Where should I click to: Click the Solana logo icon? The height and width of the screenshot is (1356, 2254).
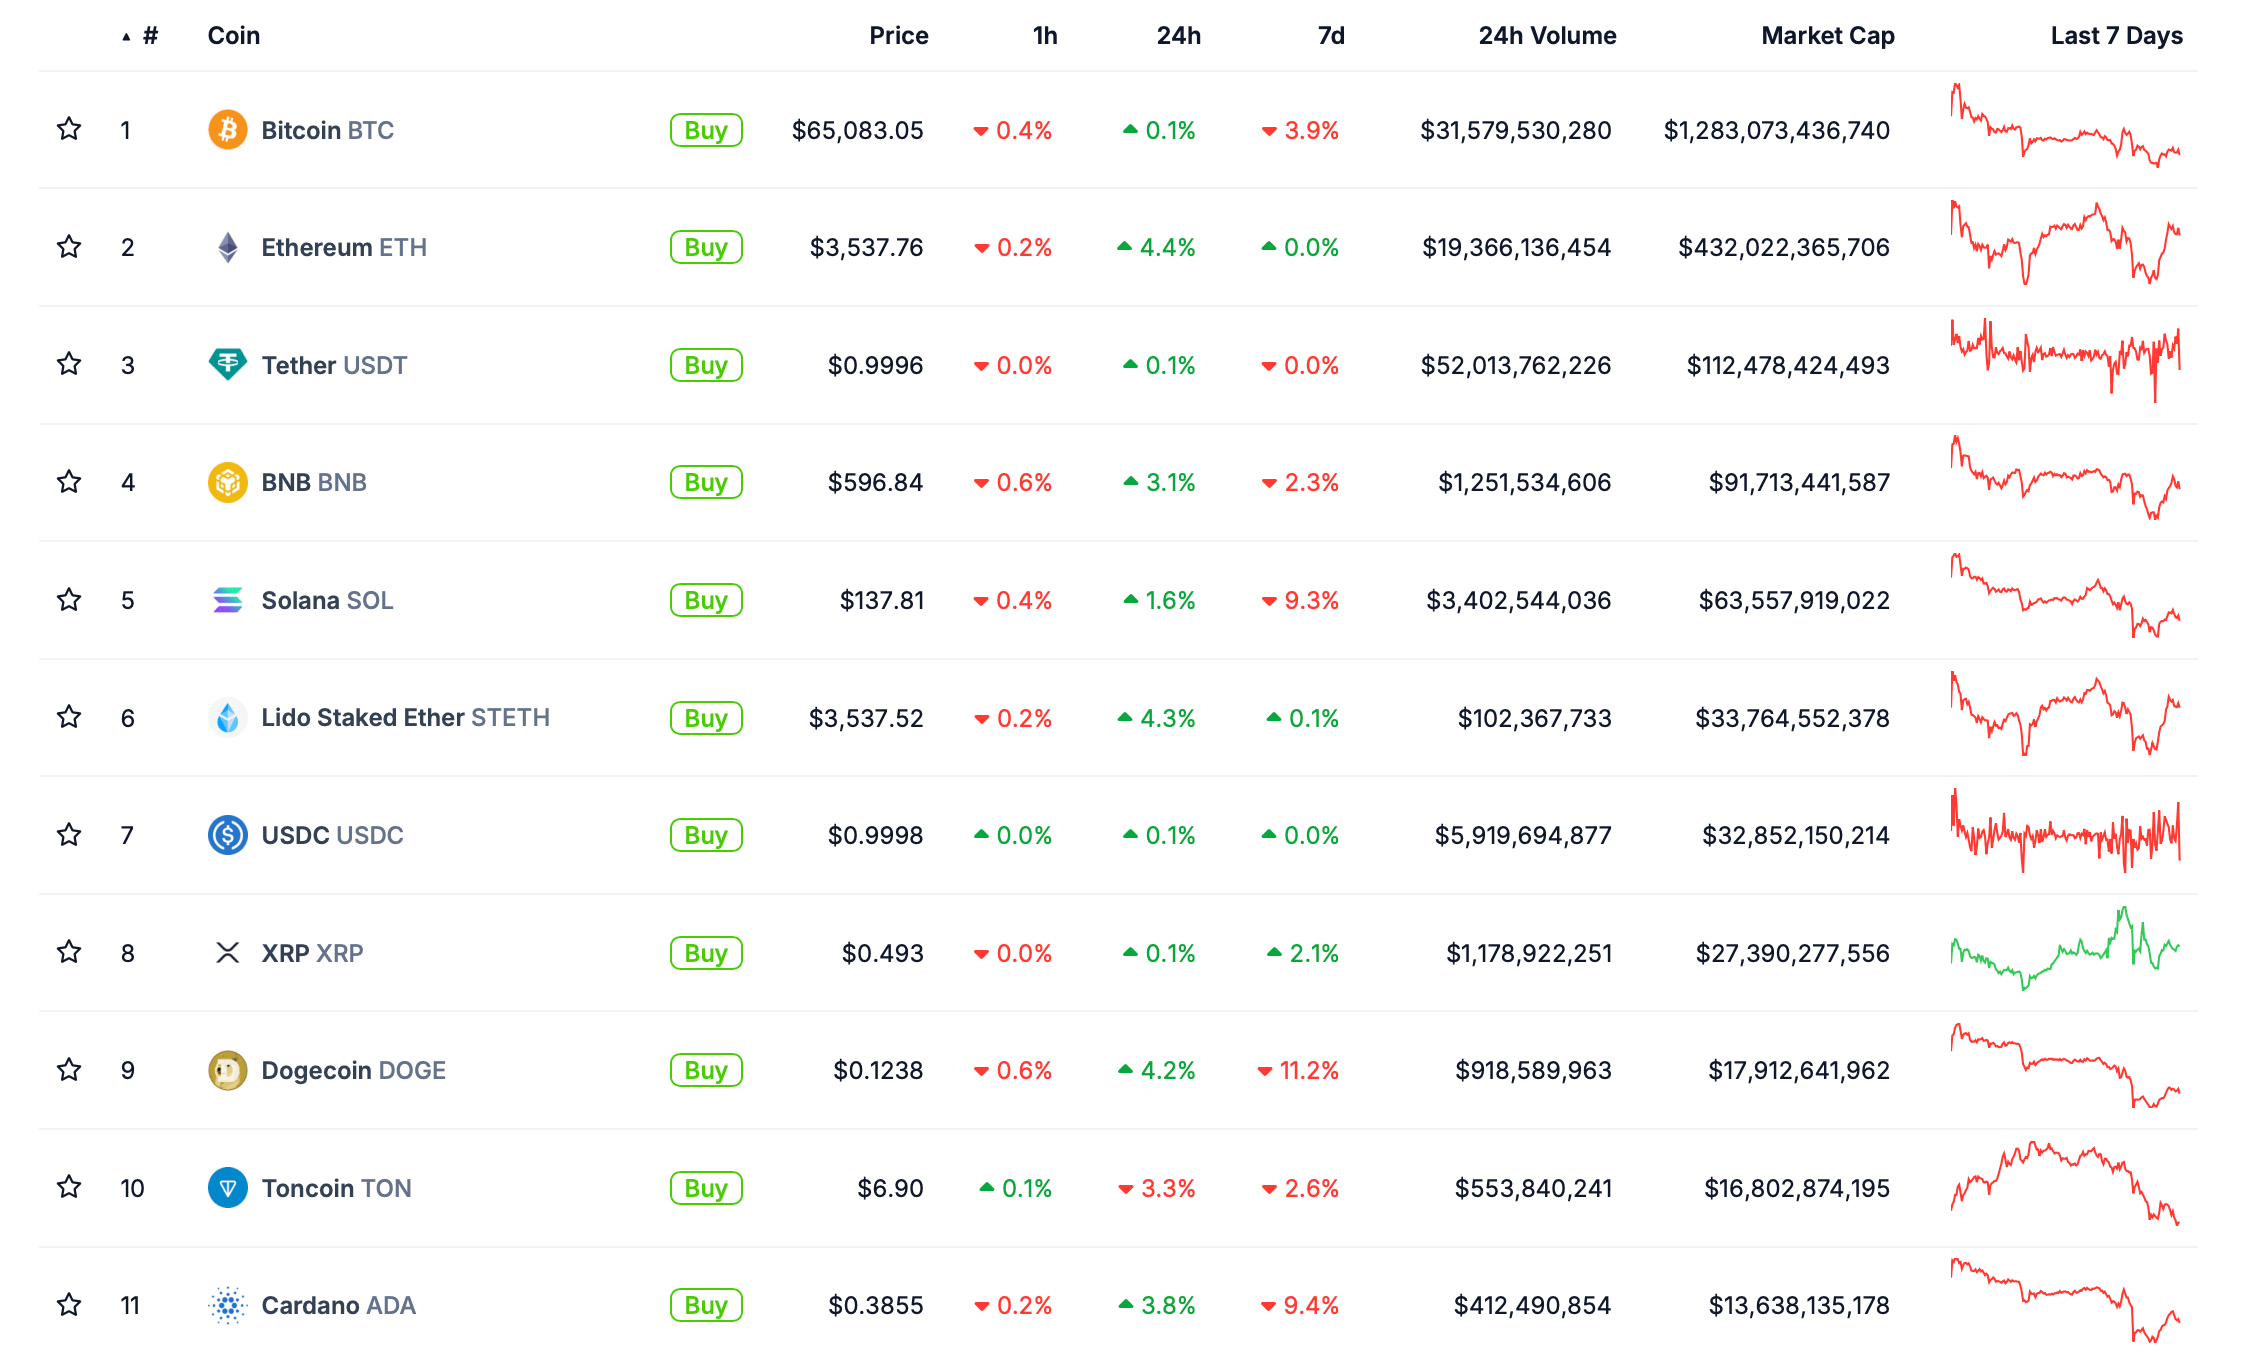227,600
